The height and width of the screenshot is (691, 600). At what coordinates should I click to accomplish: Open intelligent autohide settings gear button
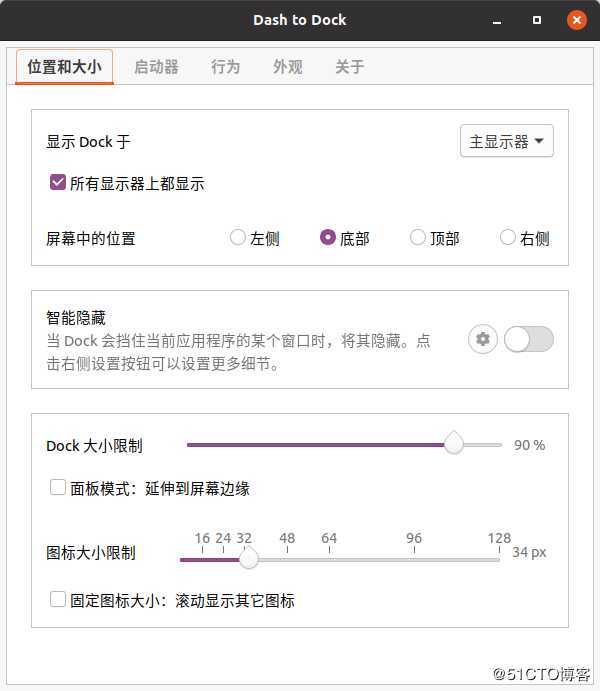tap(482, 339)
